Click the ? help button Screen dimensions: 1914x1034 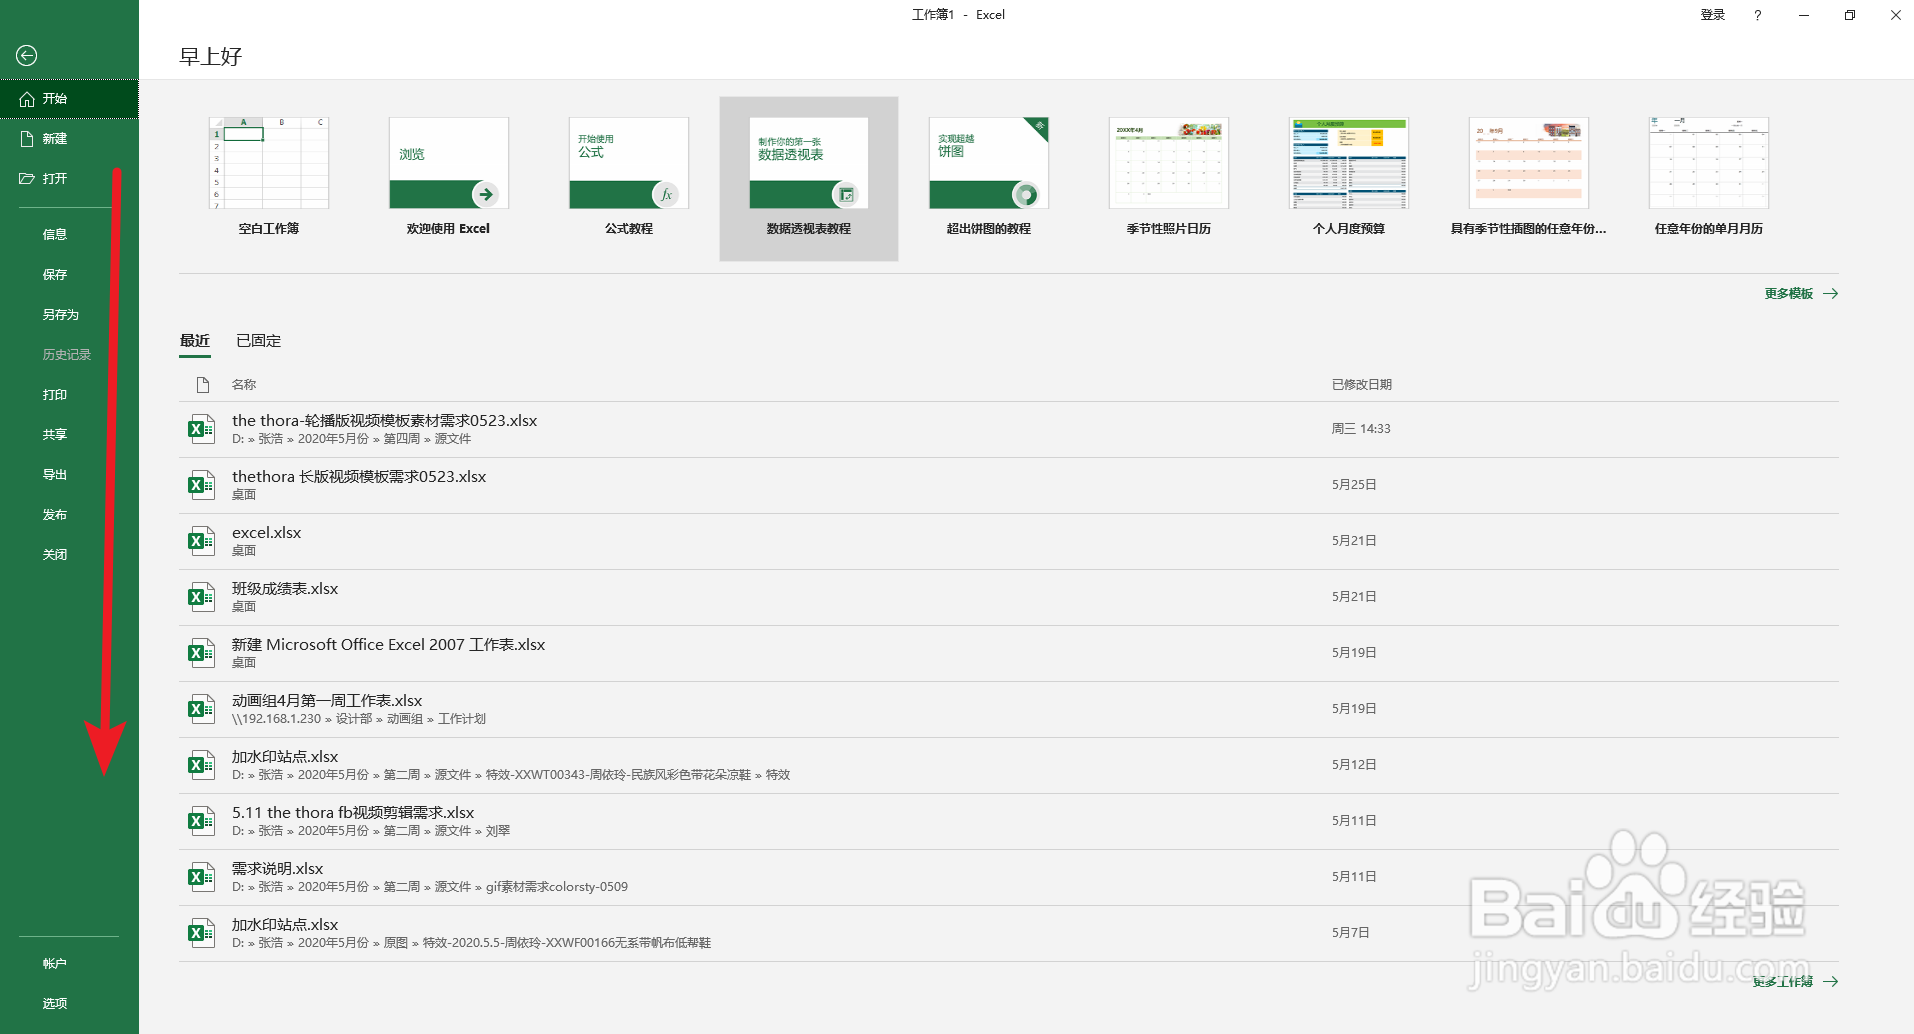tap(1758, 15)
